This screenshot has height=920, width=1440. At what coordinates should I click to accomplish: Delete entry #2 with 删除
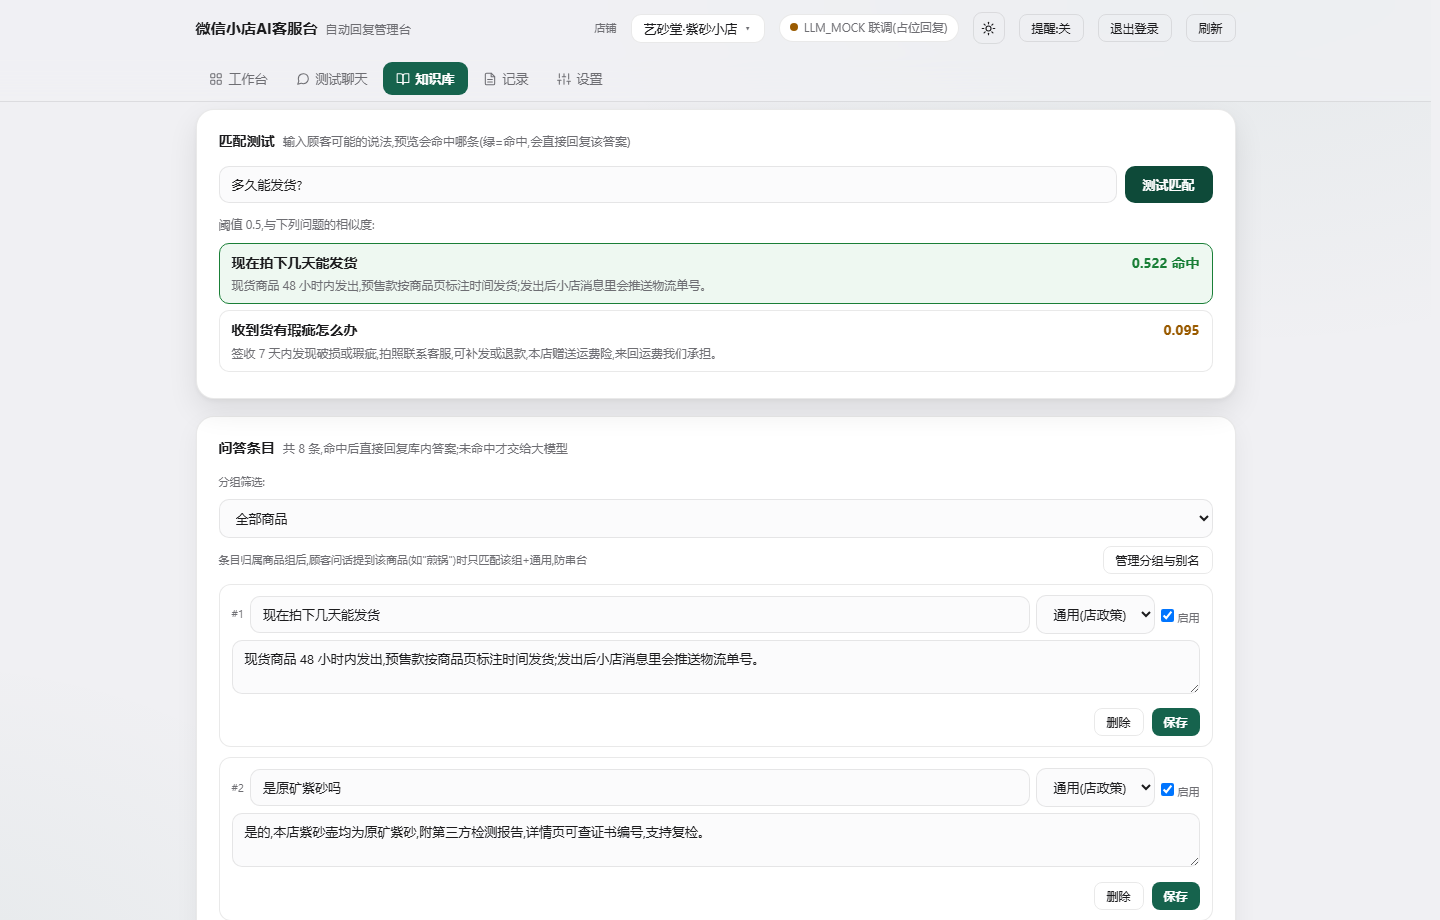[x=1118, y=896]
